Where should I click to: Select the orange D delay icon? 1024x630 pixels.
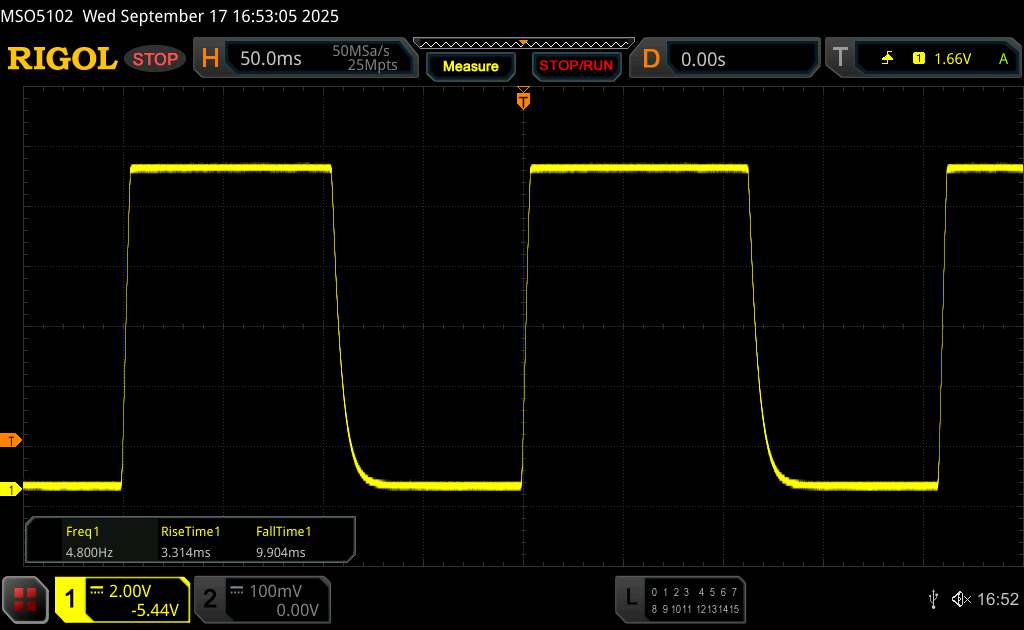(651, 59)
